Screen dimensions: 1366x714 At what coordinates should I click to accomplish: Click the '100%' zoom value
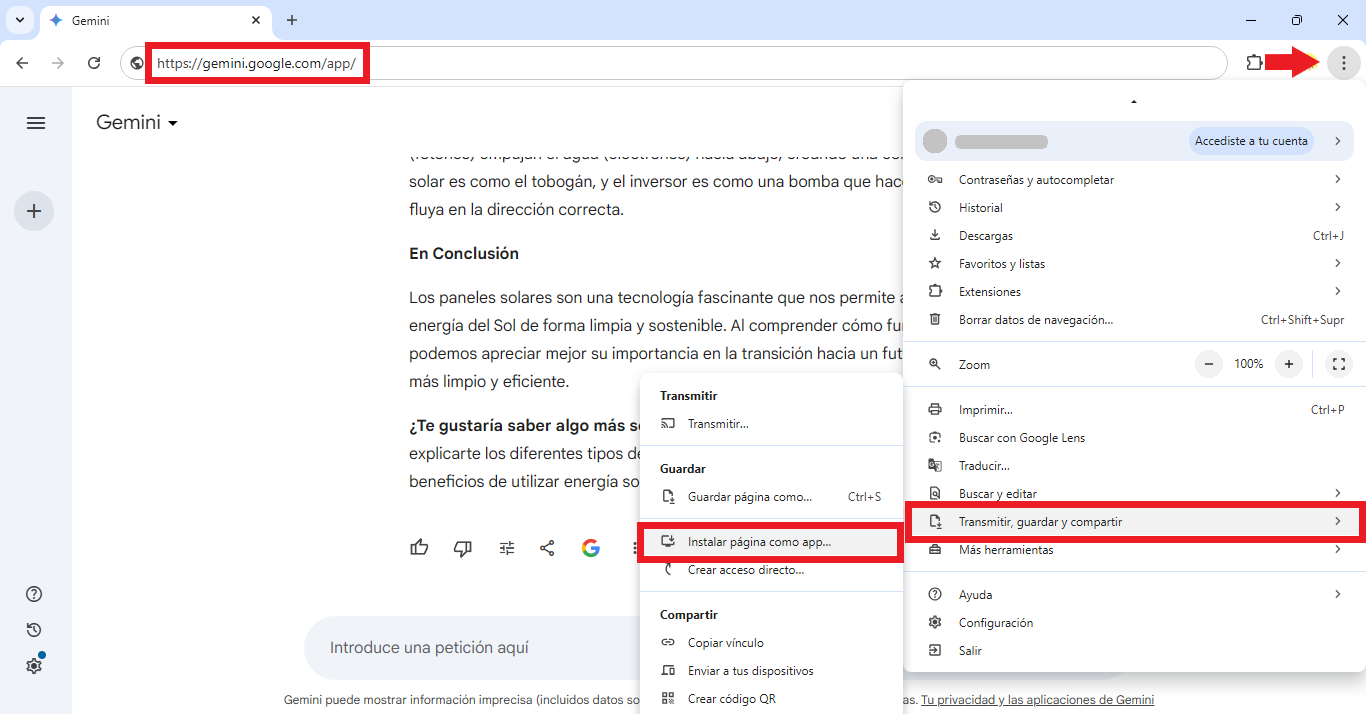[1248, 364]
